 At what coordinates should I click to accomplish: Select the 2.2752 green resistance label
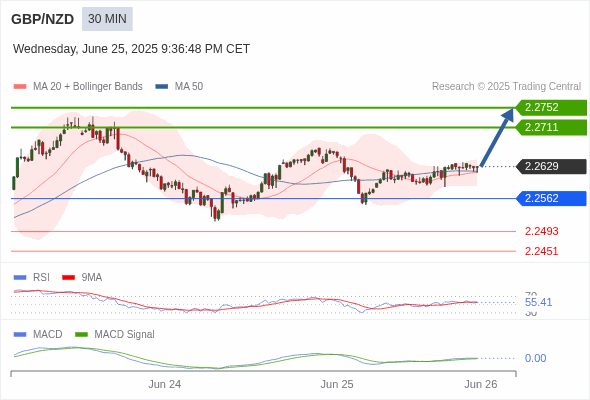click(551, 108)
